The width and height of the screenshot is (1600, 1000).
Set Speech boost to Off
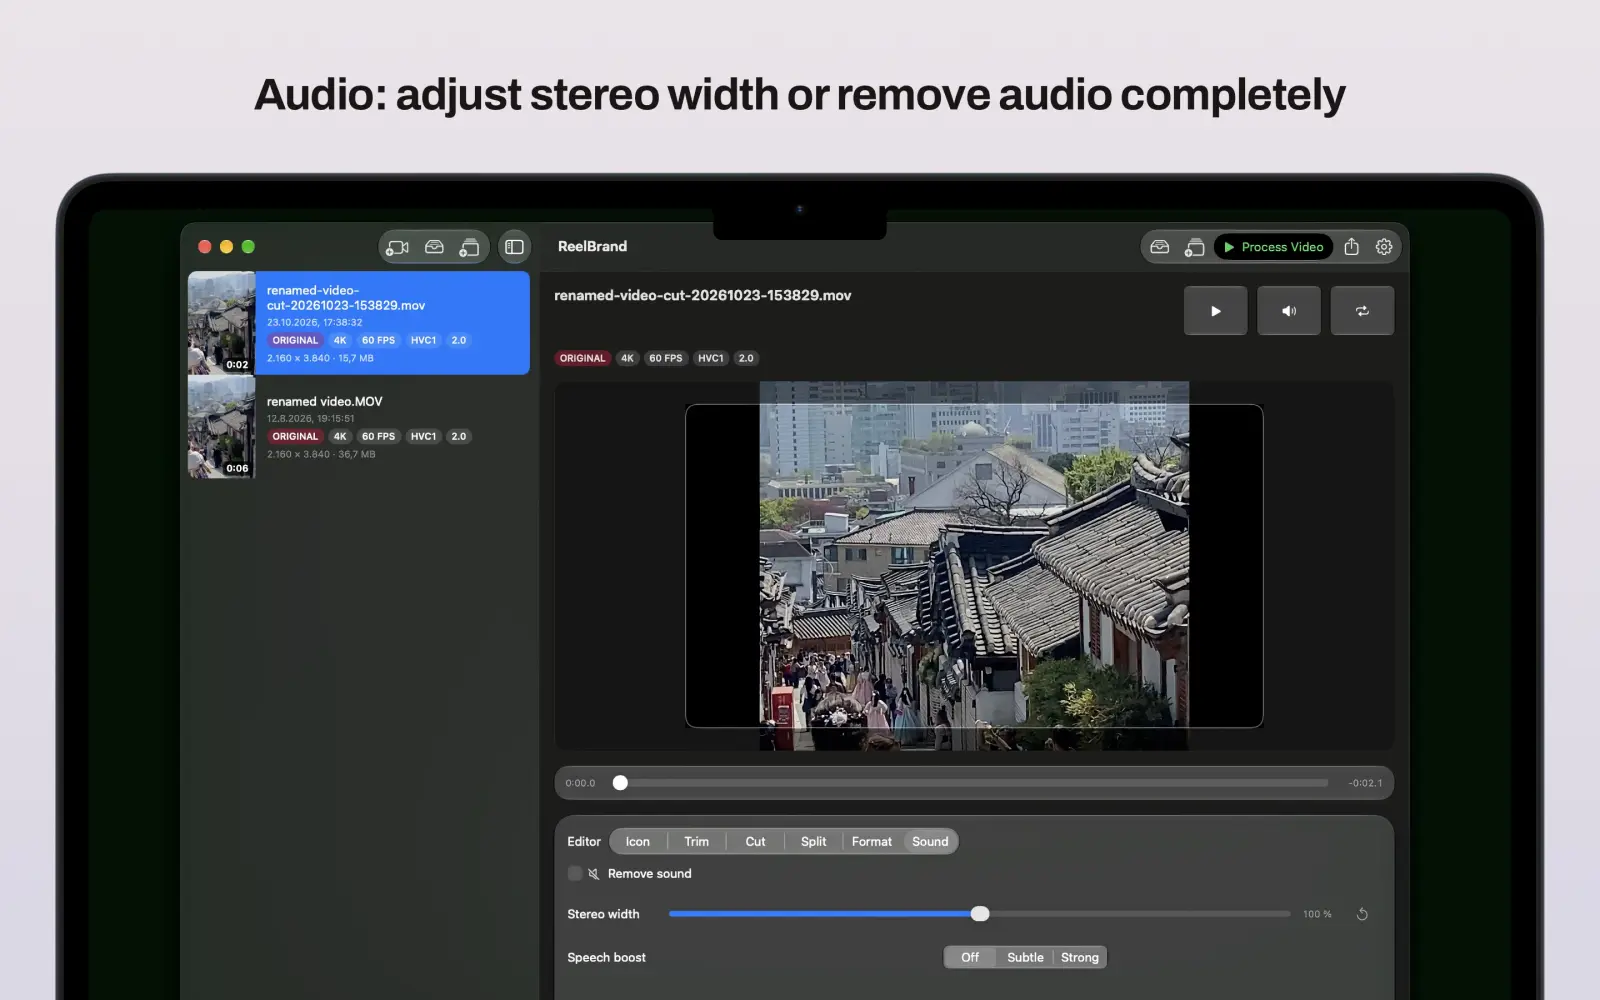click(x=970, y=958)
